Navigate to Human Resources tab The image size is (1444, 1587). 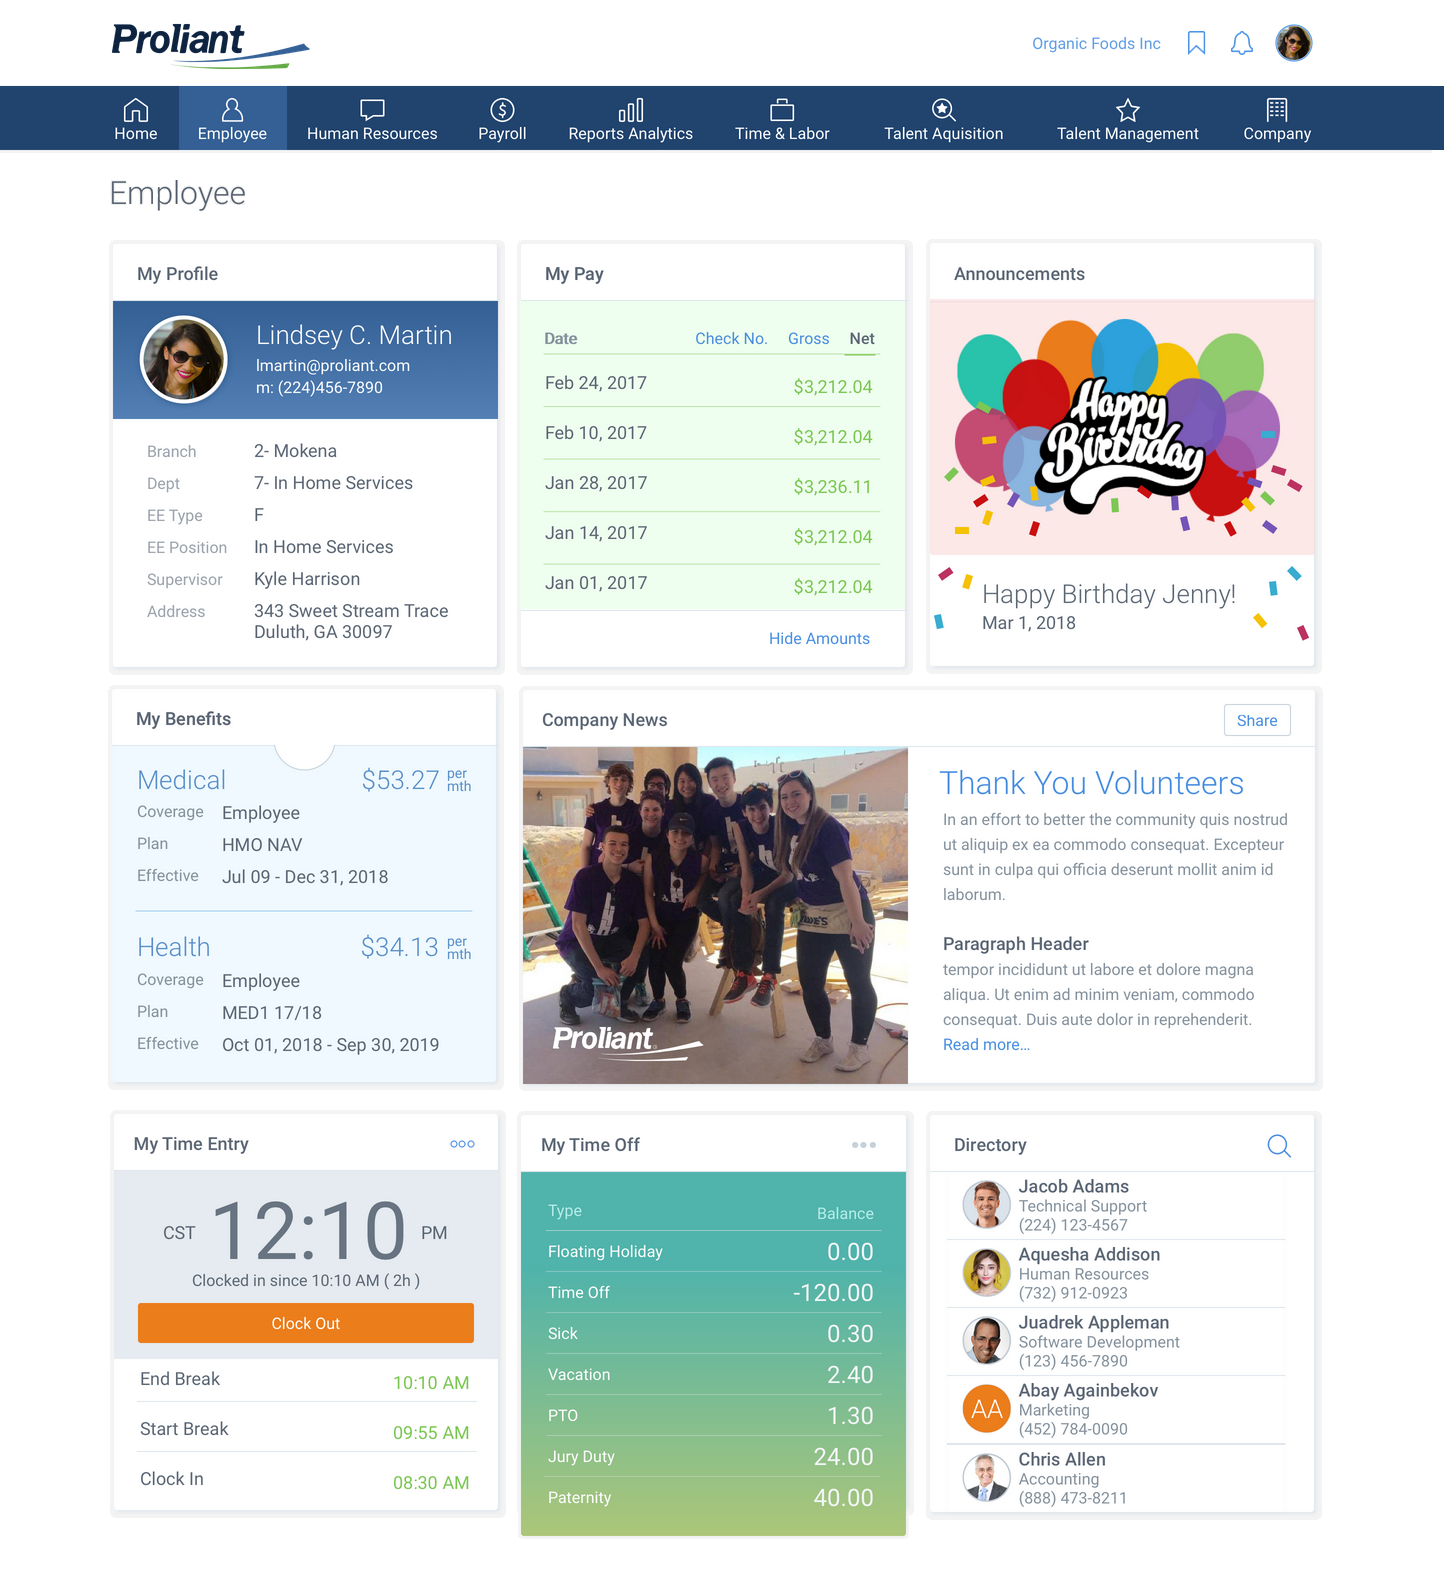372,119
